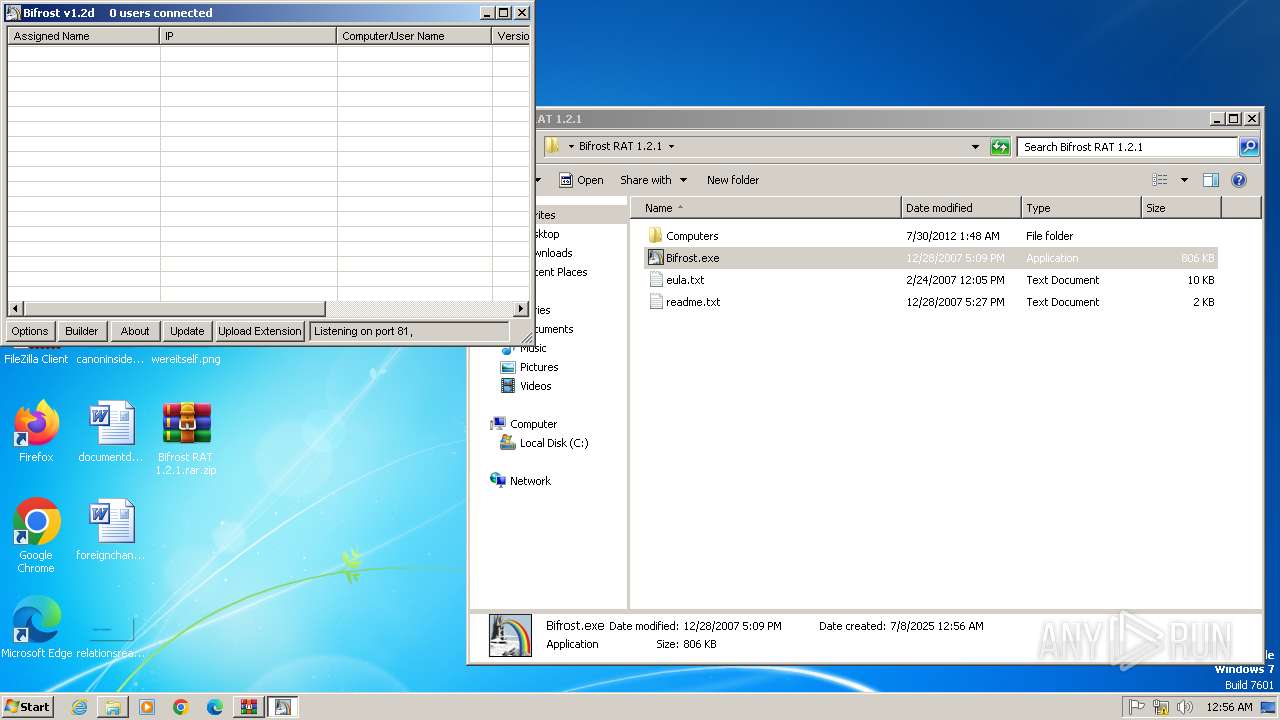Select the eula.txt file icon
The image size is (1280, 720).
[655, 280]
